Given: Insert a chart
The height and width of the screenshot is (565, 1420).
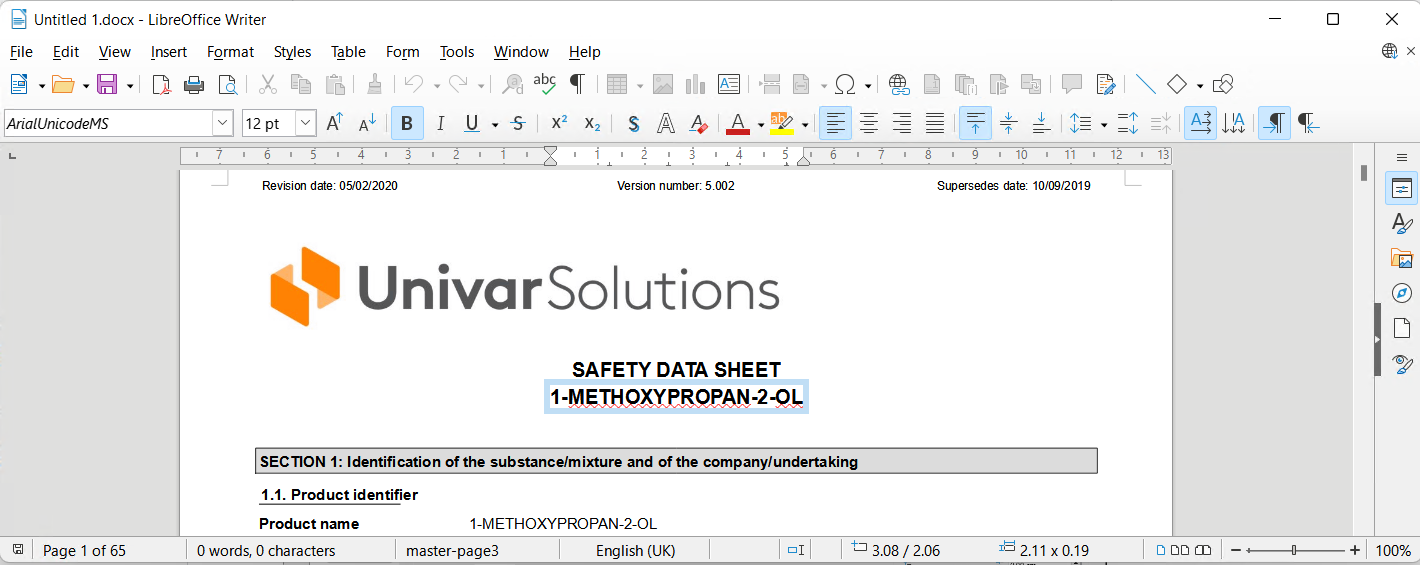Looking at the screenshot, I should pyautogui.click(x=696, y=84).
